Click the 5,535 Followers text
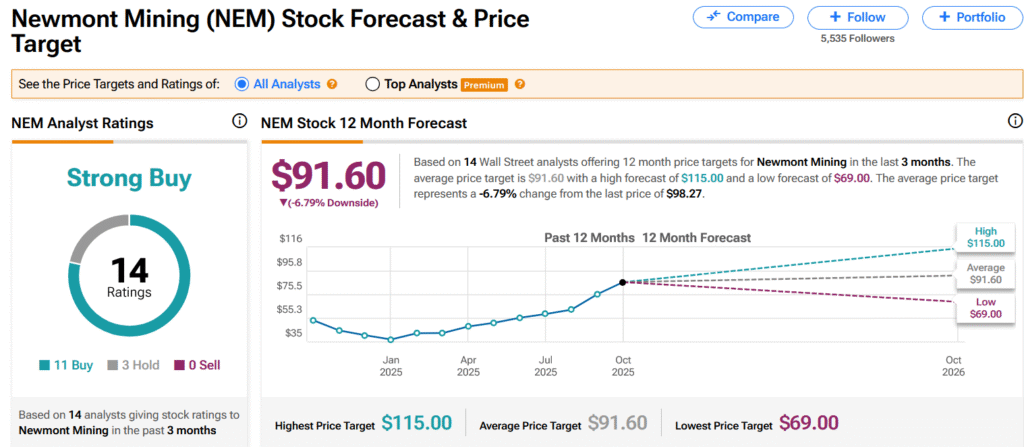This screenshot has width=1024, height=447. point(857,39)
